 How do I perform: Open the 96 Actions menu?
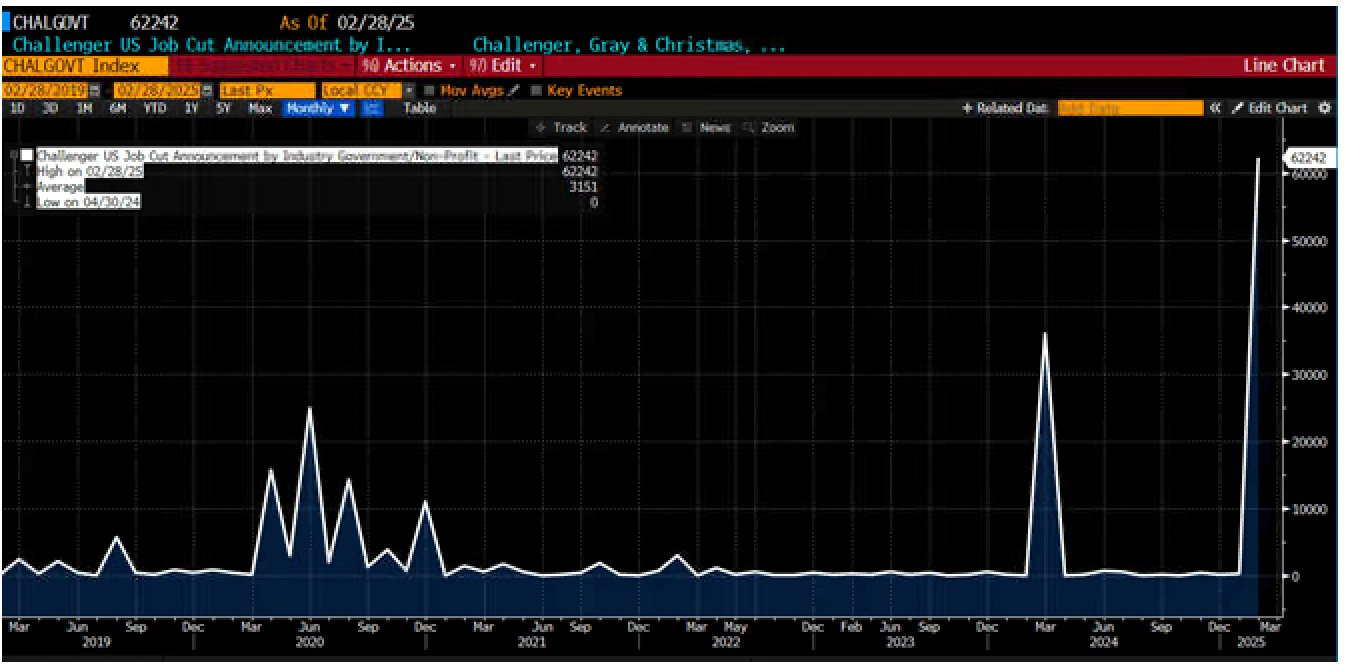(x=409, y=66)
